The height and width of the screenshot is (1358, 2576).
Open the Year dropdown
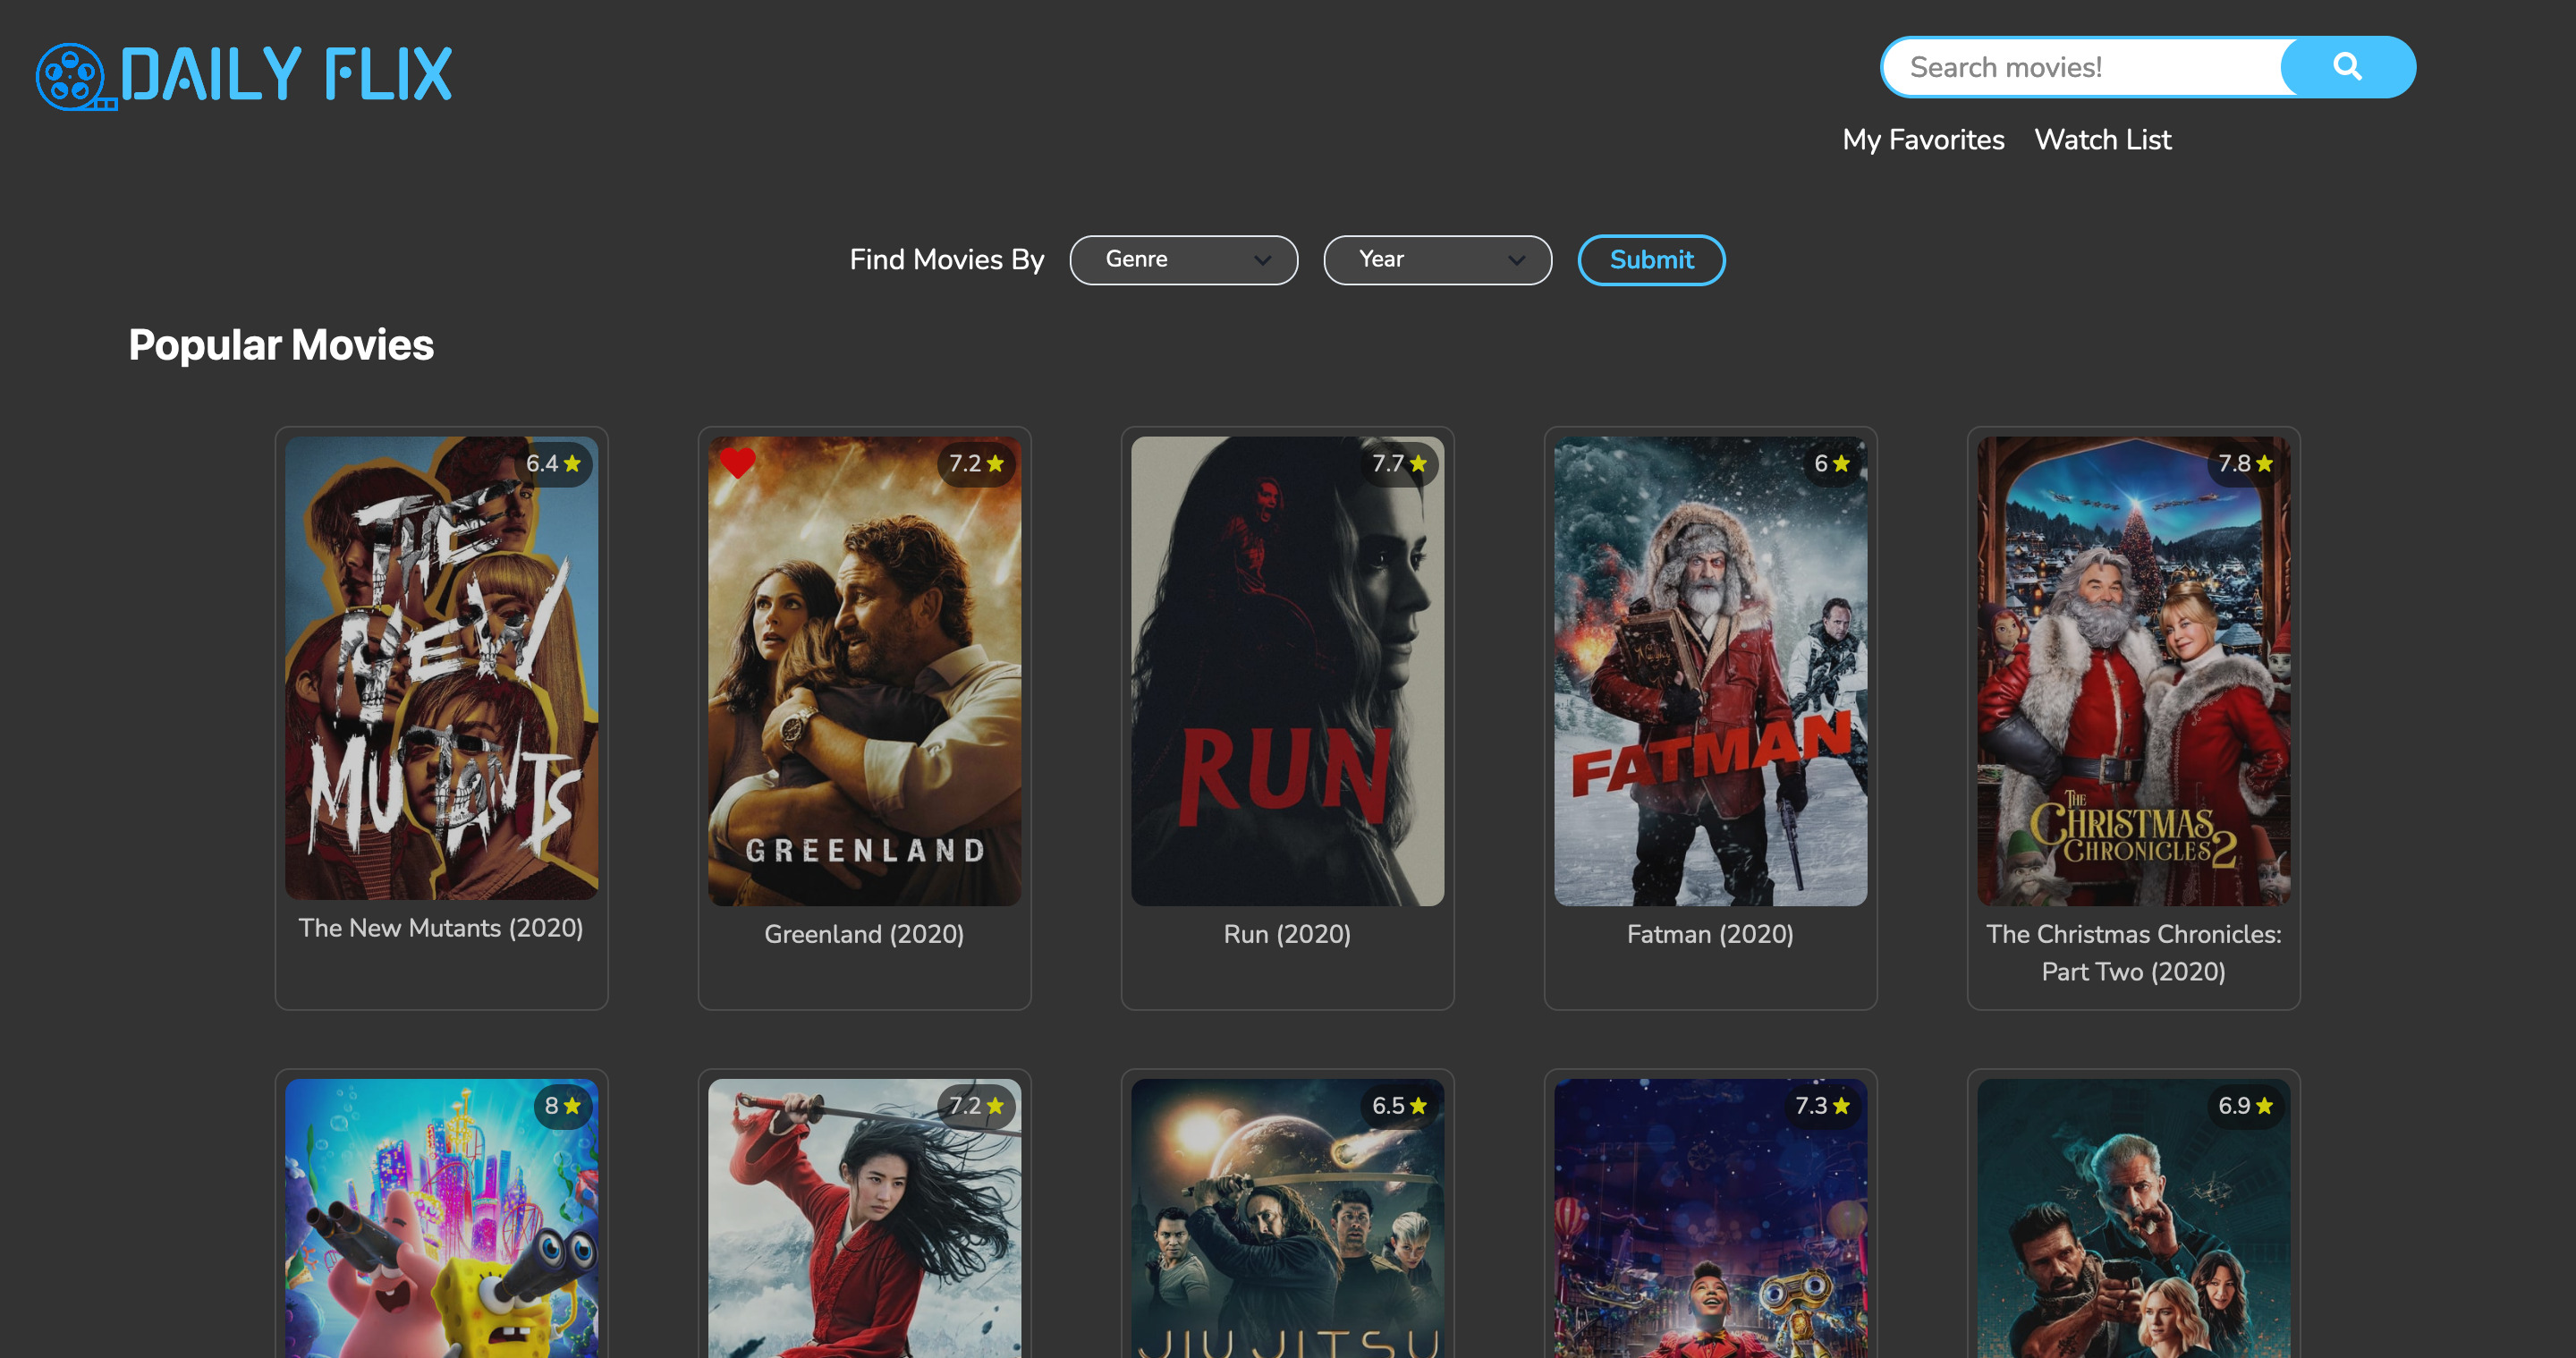pos(1437,260)
